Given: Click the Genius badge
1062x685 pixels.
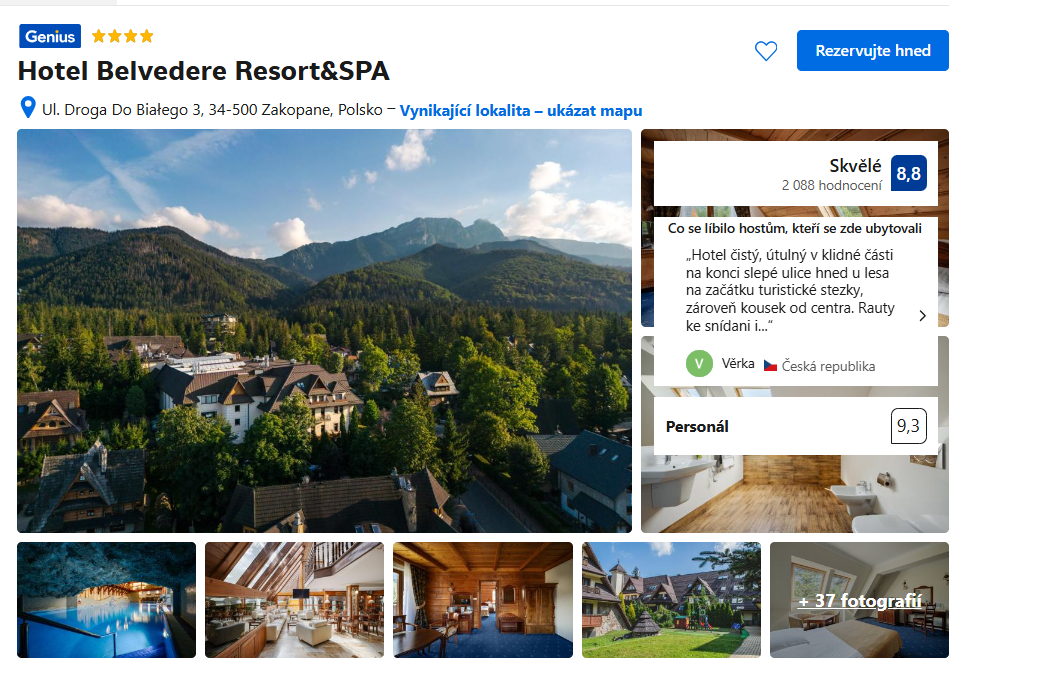Looking at the screenshot, I should pyautogui.click(x=50, y=37).
